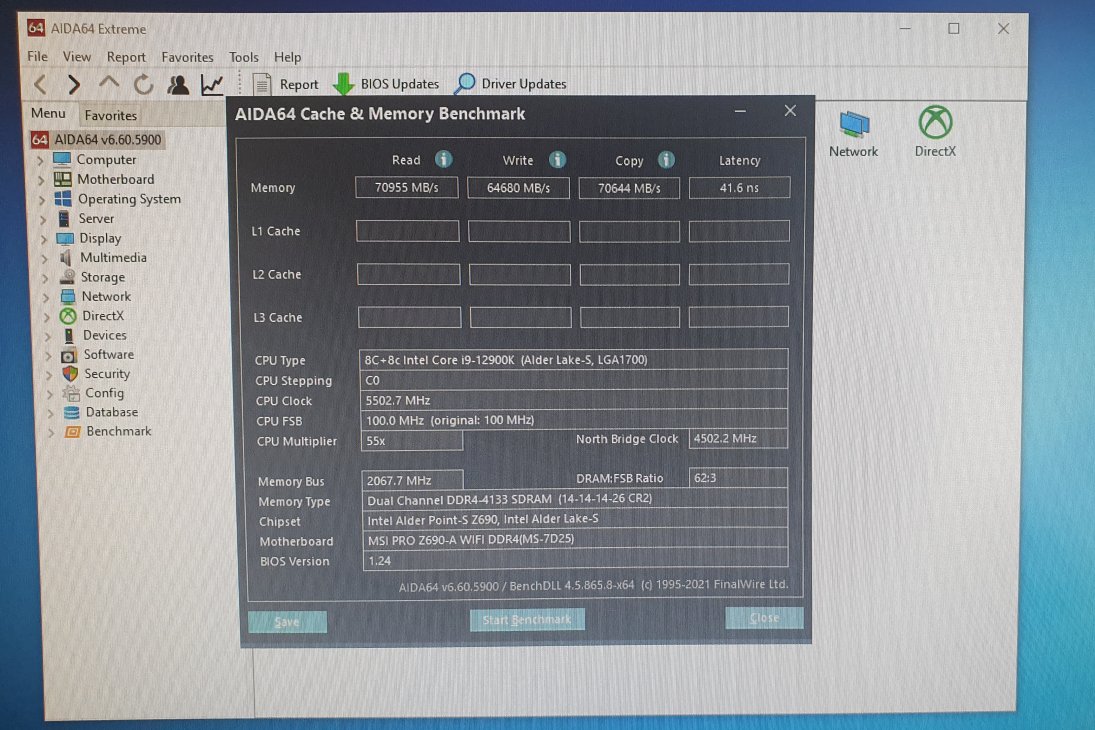Switch to the Menu tab in the sidebar

[x=48, y=113]
